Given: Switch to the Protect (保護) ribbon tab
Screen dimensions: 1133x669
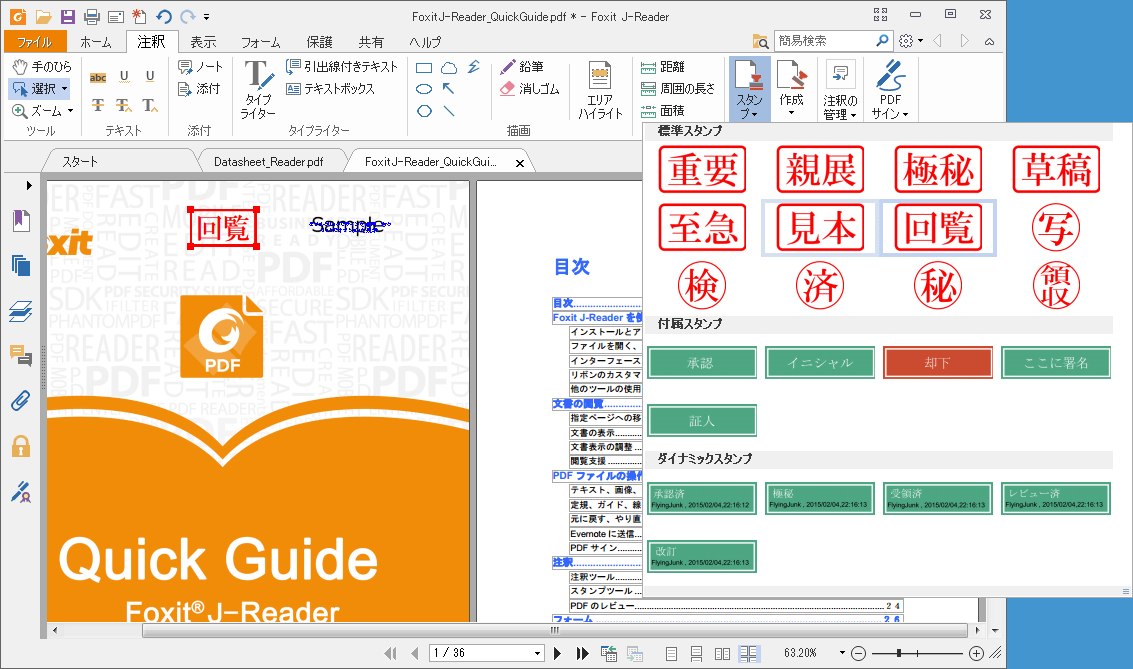Looking at the screenshot, I should (319, 42).
